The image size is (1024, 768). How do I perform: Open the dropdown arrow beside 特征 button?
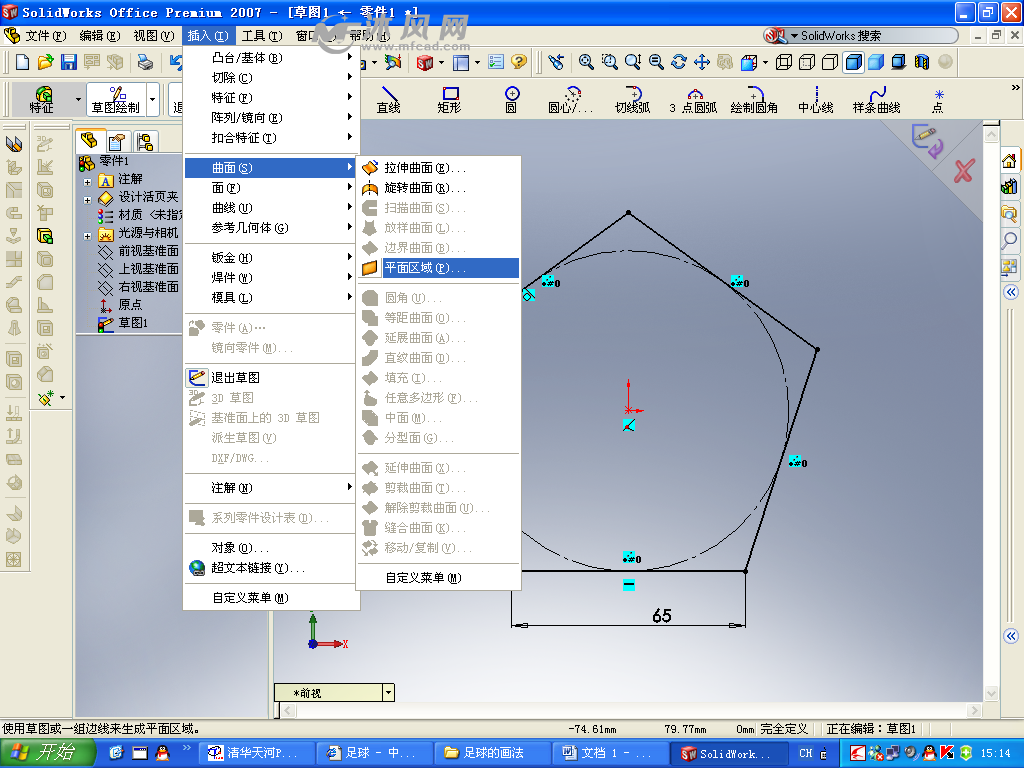[78, 100]
